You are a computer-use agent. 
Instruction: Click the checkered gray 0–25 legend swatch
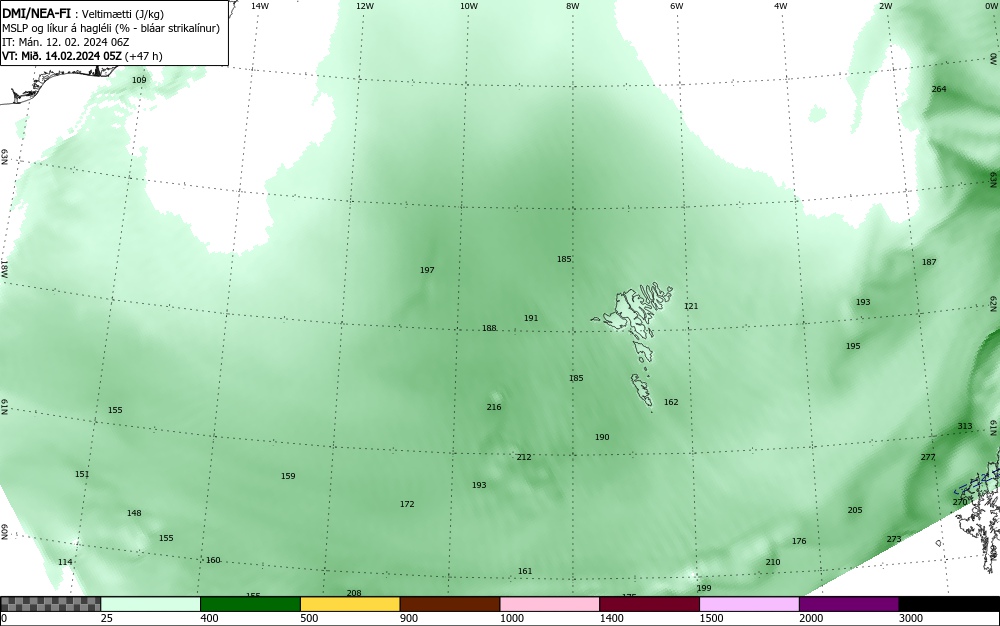[50, 604]
